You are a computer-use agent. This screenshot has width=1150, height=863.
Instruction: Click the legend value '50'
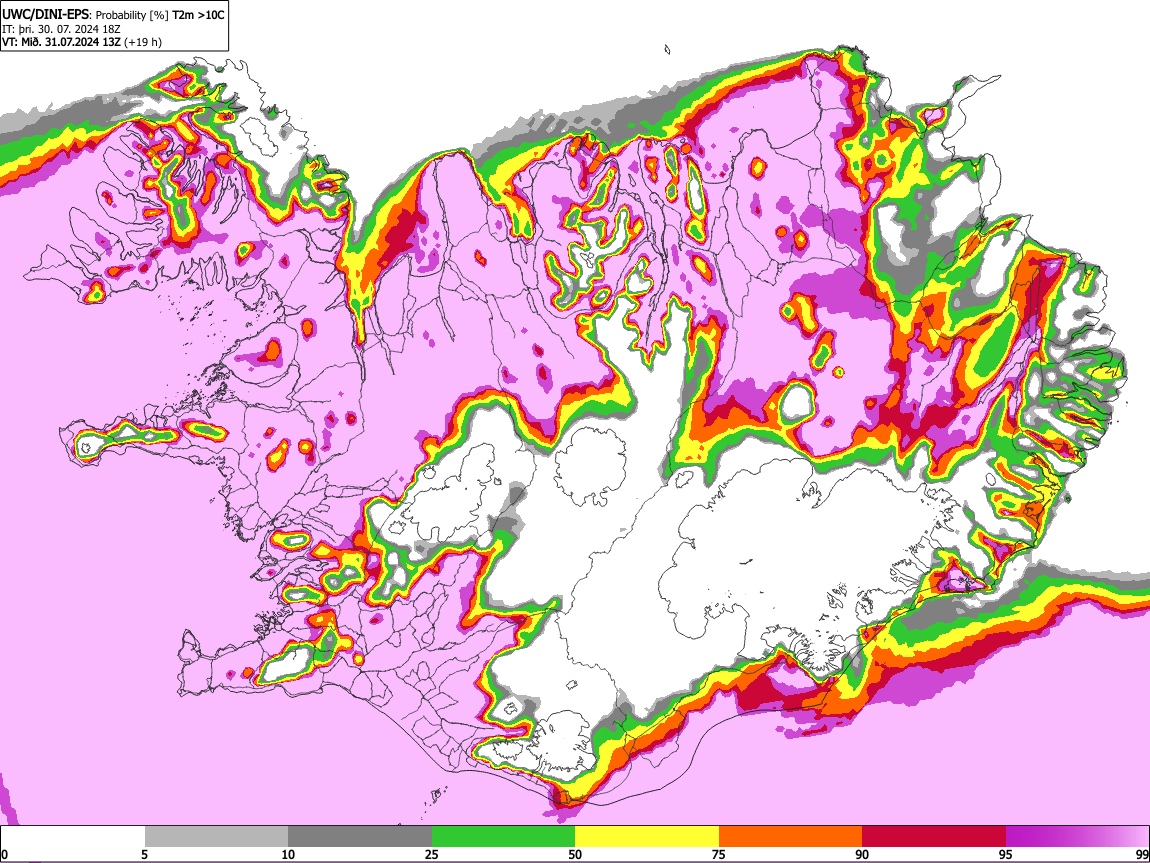click(575, 854)
